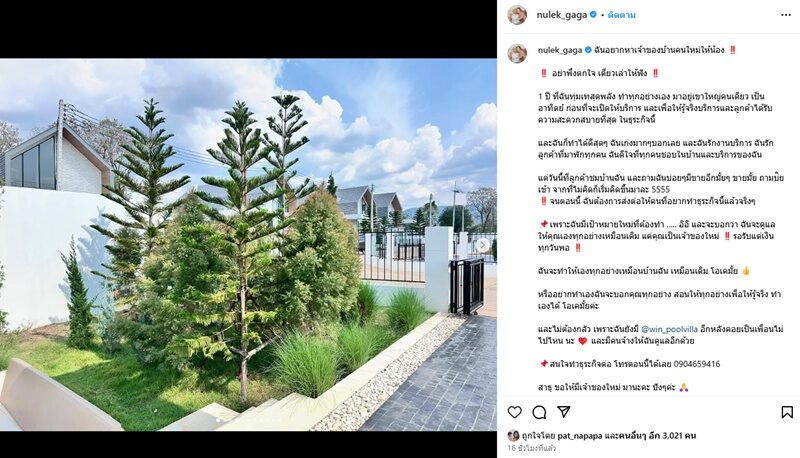This screenshot has height=458, width=800.
Task: Open the 16 hours ago timestamp
Action: pos(532,448)
